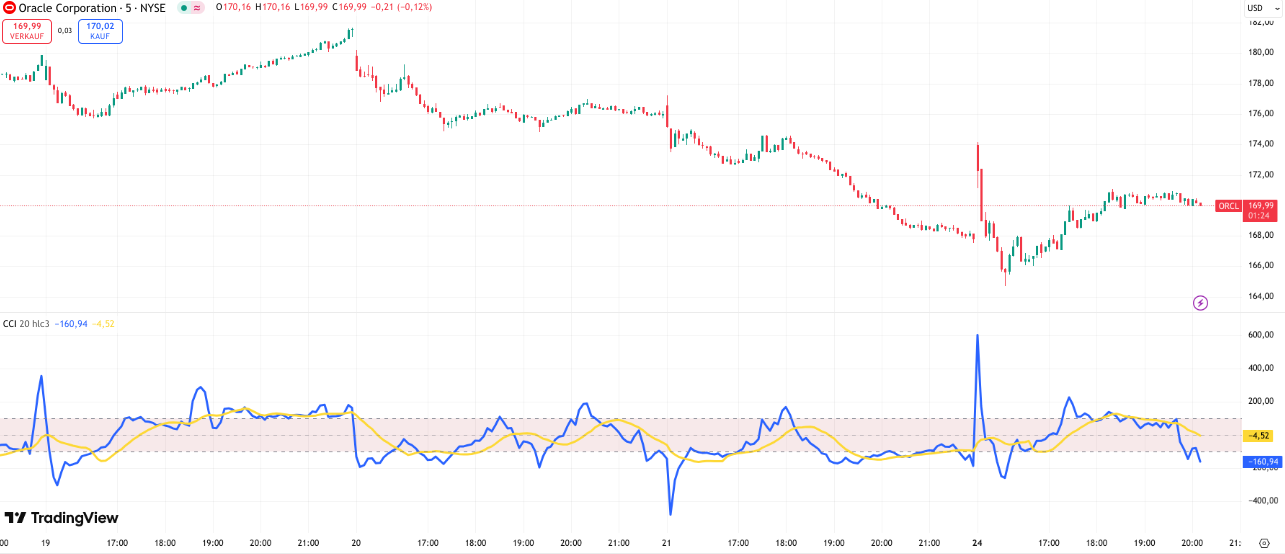Click the 170,02 Kauf buy button
Viewport: 1285px width, 554px height.
(100, 31)
